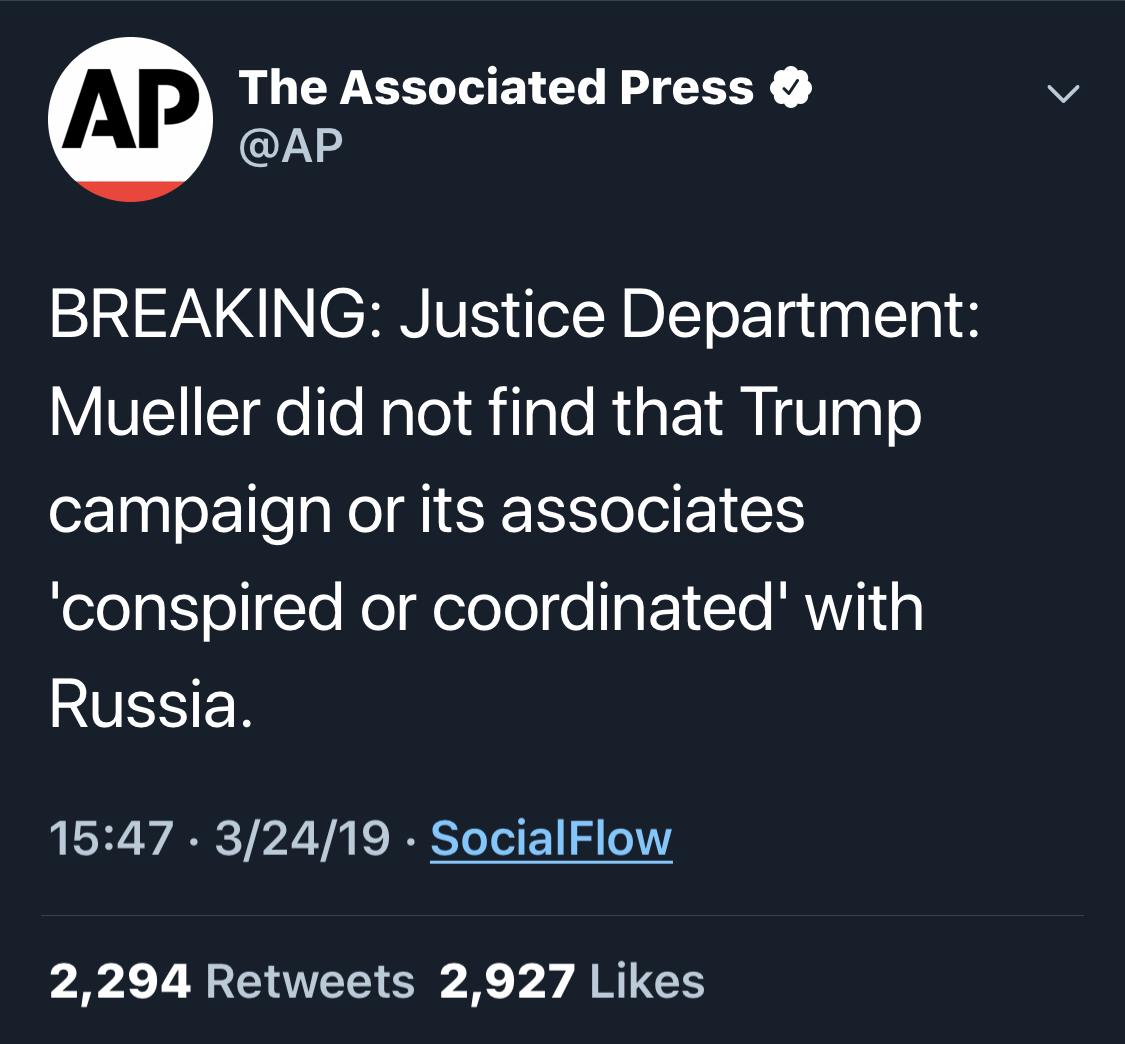Click the red stripe on AP logo
1125x1044 pixels.
click(x=131, y=191)
